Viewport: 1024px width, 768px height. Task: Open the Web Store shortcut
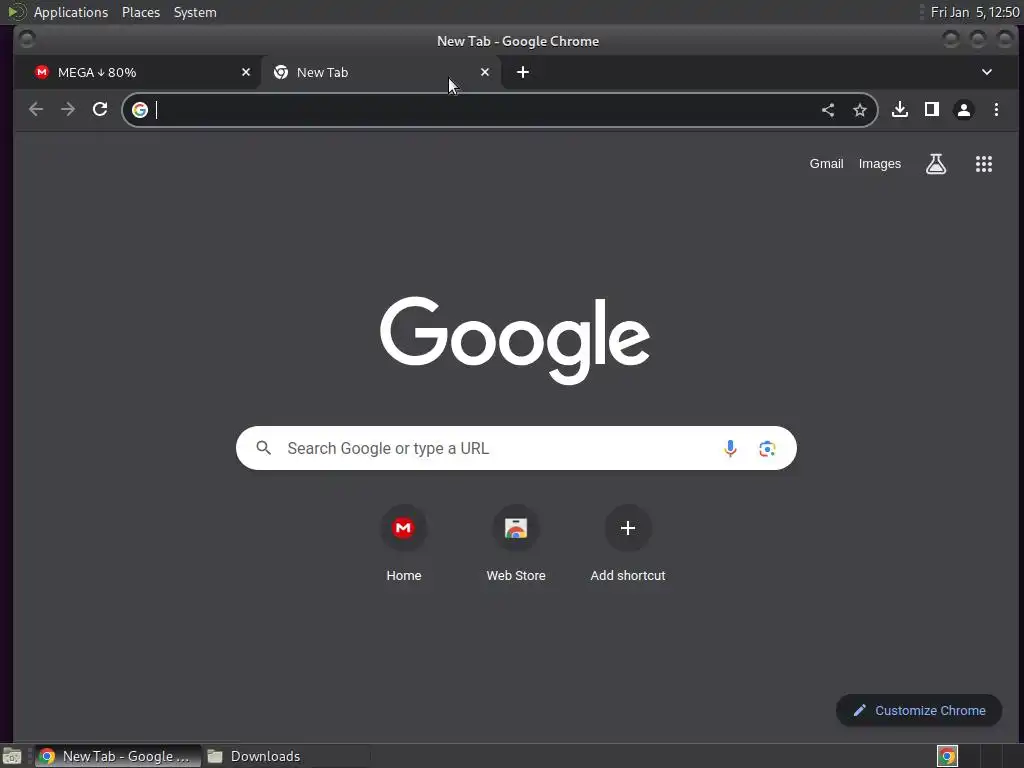[516, 545]
